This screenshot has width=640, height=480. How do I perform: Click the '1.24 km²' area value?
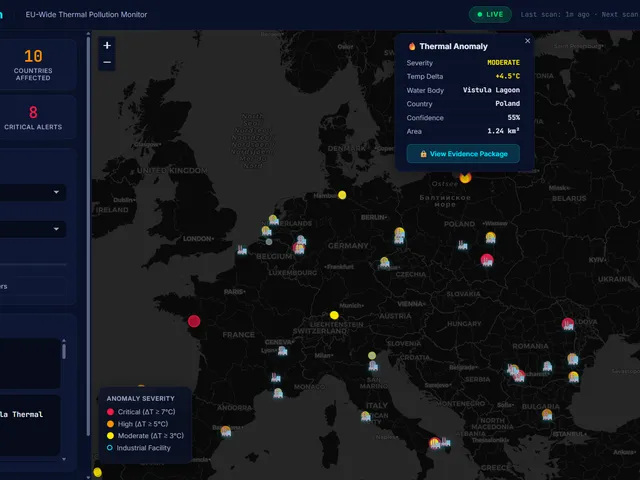[503, 131]
